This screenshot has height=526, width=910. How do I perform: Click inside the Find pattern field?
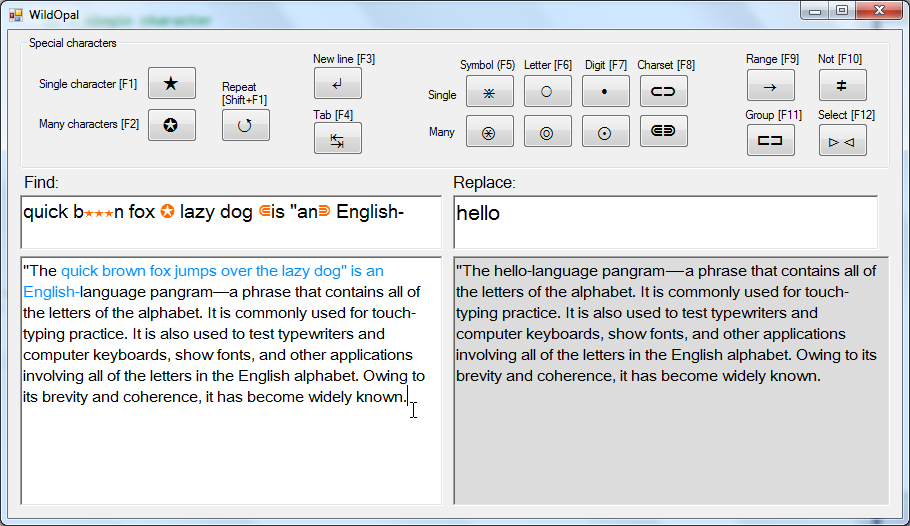coord(230,222)
